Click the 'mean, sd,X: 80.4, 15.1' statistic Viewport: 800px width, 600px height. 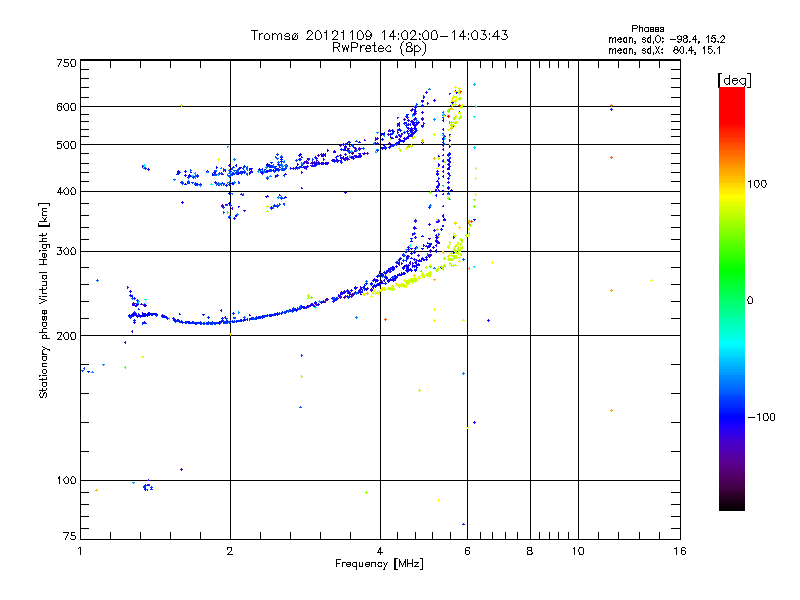tap(664, 50)
